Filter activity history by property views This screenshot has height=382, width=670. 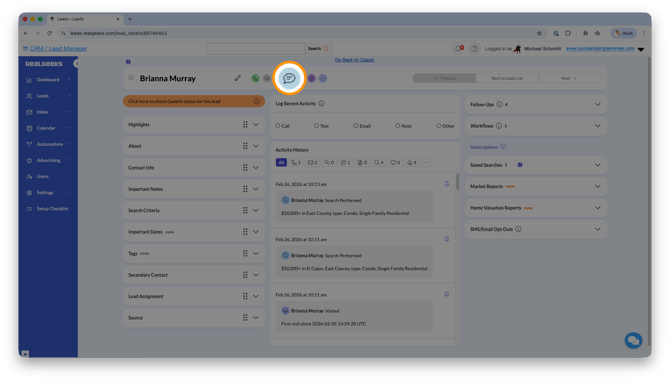[x=412, y=162]
